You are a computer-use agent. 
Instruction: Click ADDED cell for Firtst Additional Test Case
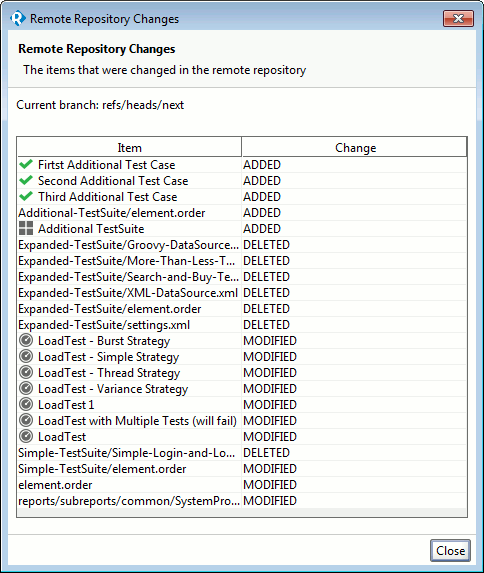(354, 165)
